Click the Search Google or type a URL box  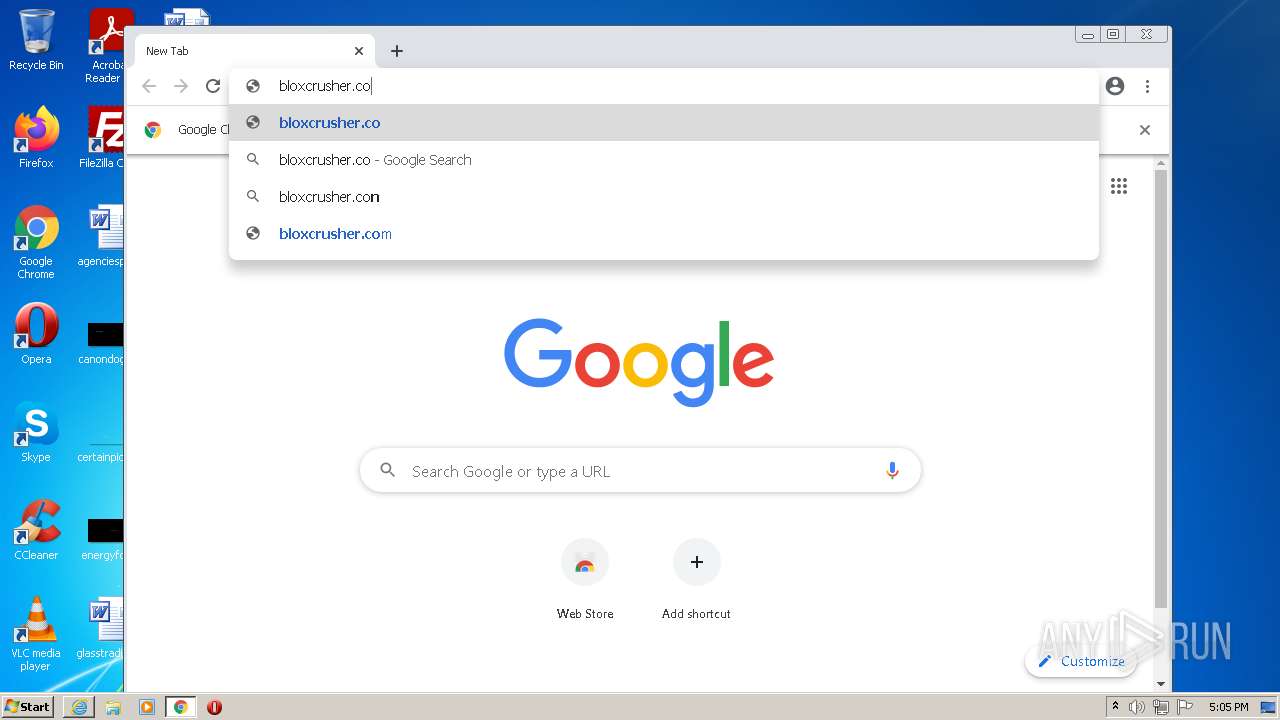(x=640, y=471)
